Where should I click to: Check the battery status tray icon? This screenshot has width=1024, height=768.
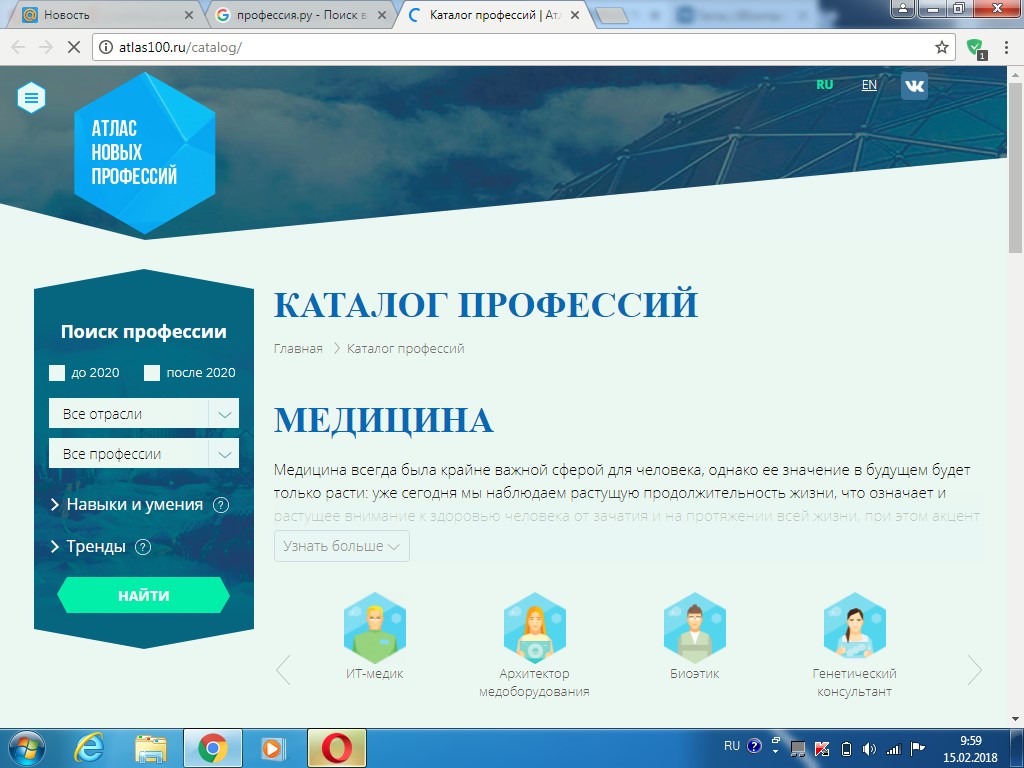click(846, 749)
